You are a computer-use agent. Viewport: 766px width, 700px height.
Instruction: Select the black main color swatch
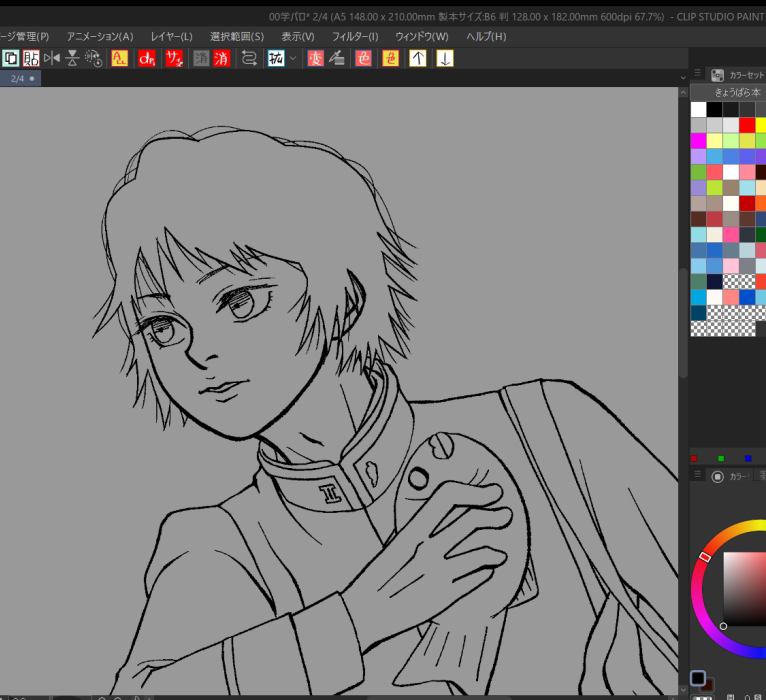point(698,678)
